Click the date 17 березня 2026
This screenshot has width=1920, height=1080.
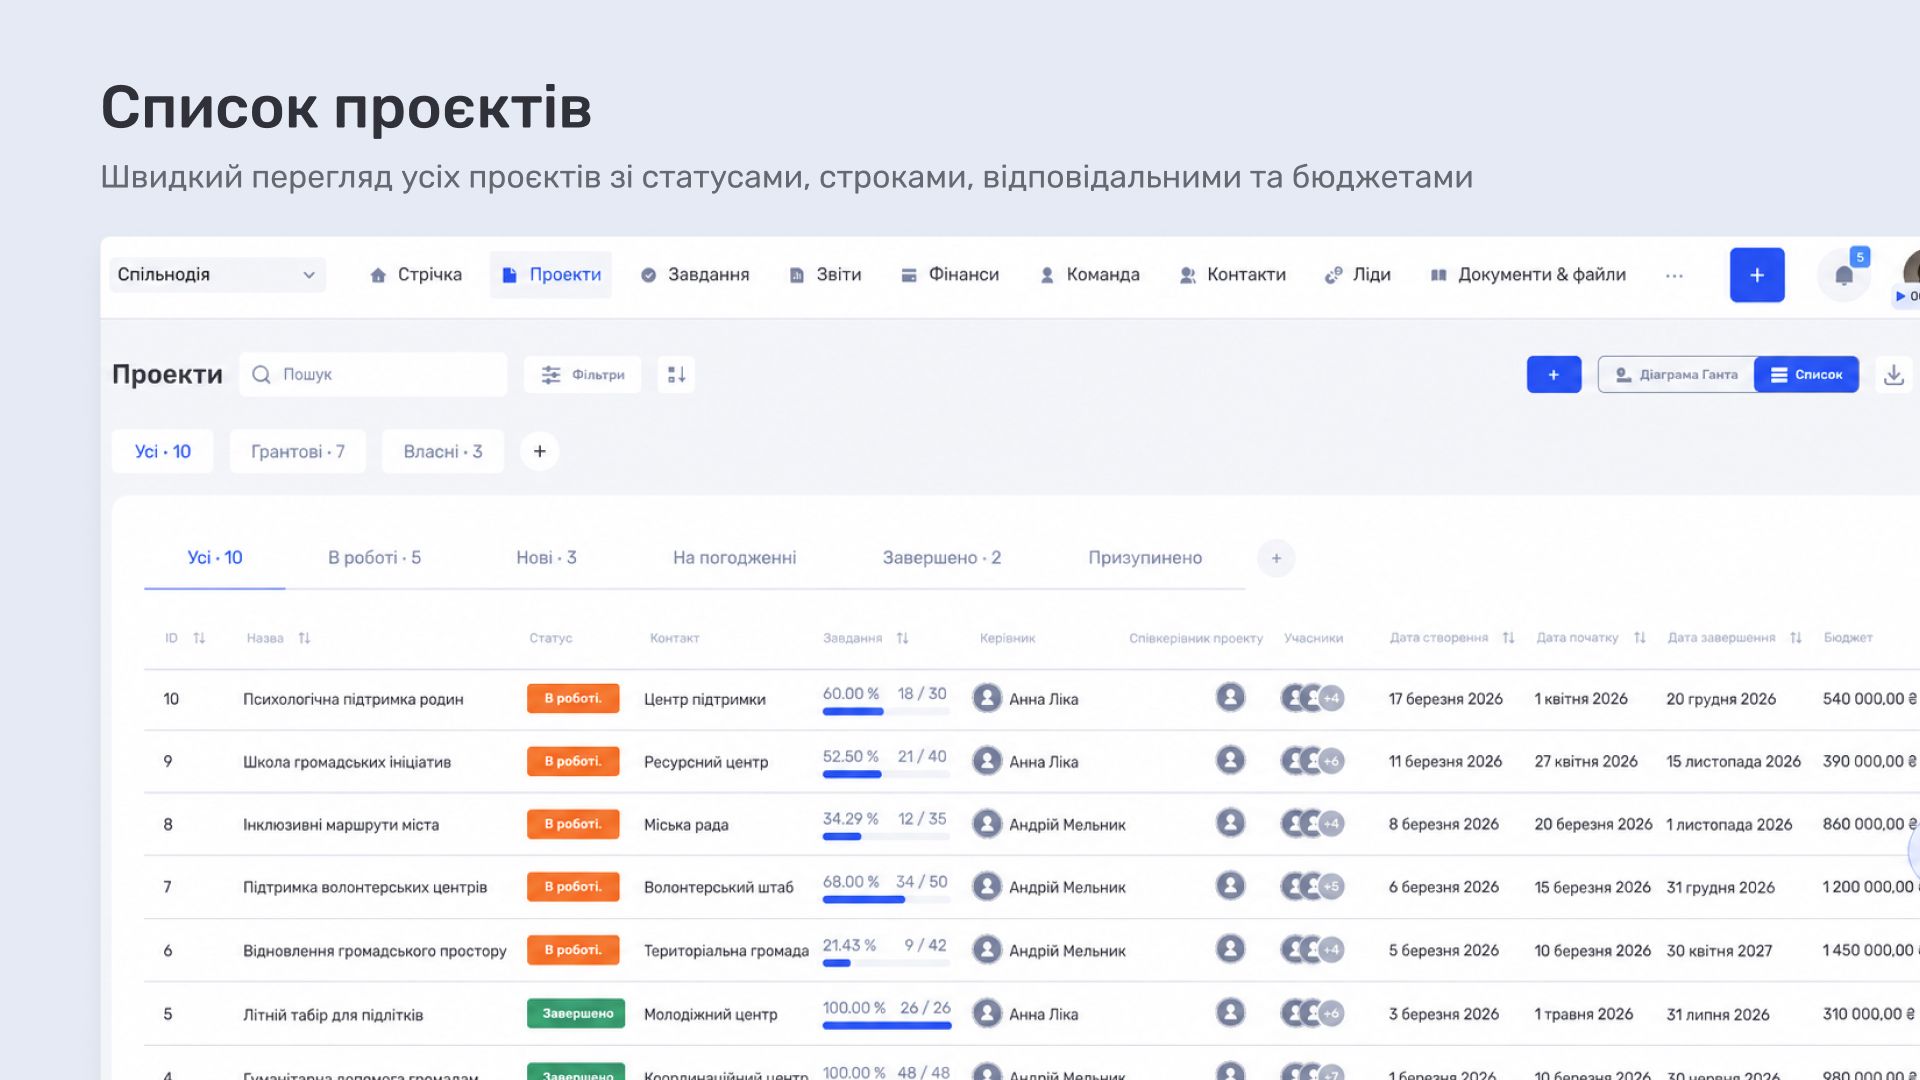click(1445, 699)
